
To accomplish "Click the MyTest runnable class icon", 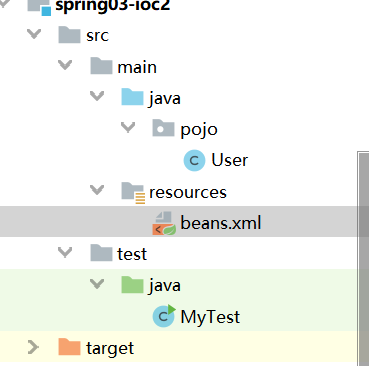I will tap(164, 316).
